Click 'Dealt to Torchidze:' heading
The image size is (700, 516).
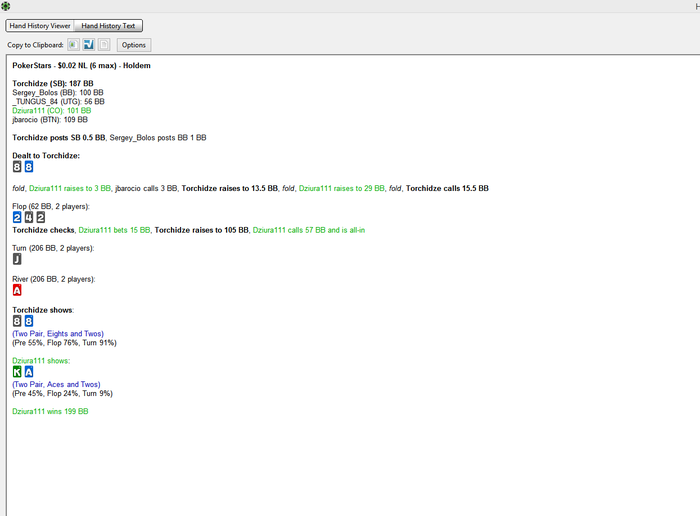coord(46,155)
